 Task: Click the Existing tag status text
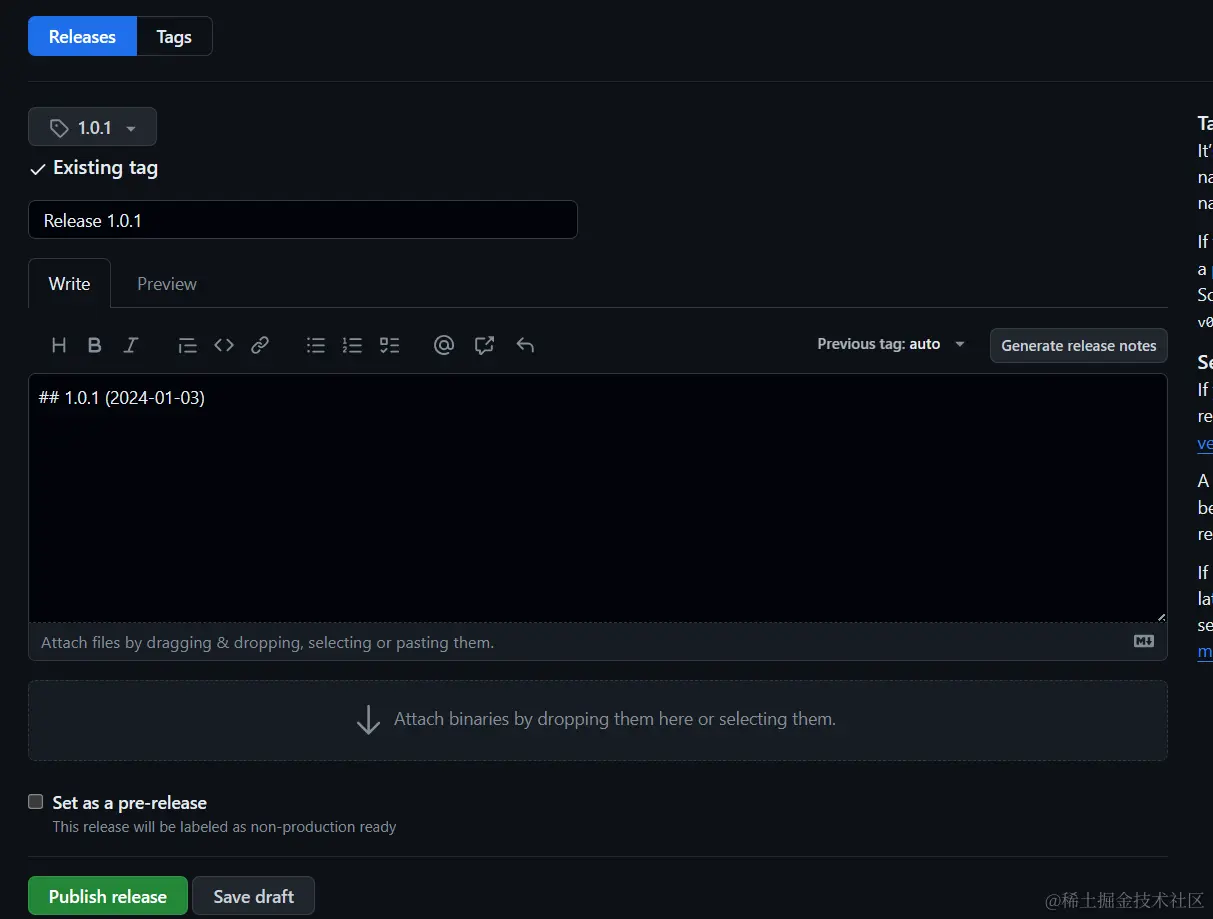coord(105,168)
